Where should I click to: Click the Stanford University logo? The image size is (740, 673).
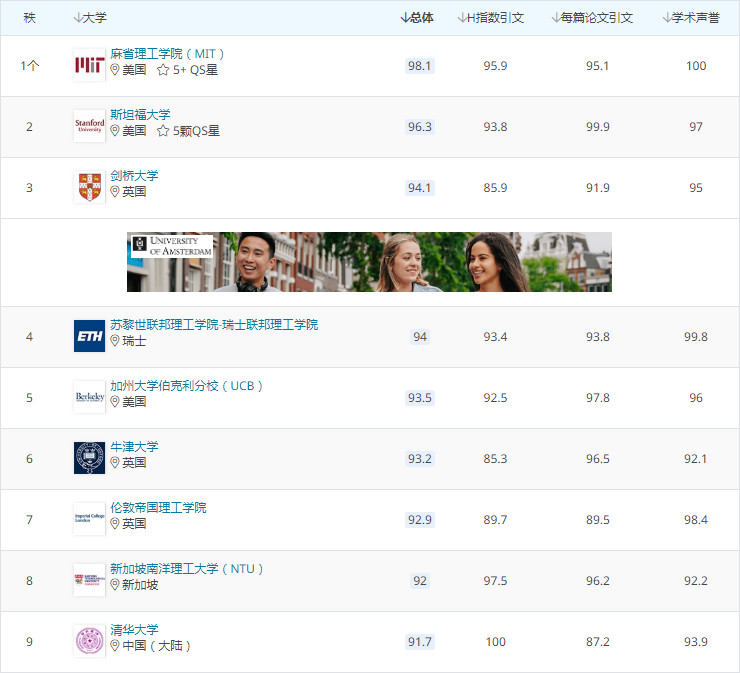pyautogui.click(x=89, y=127)
